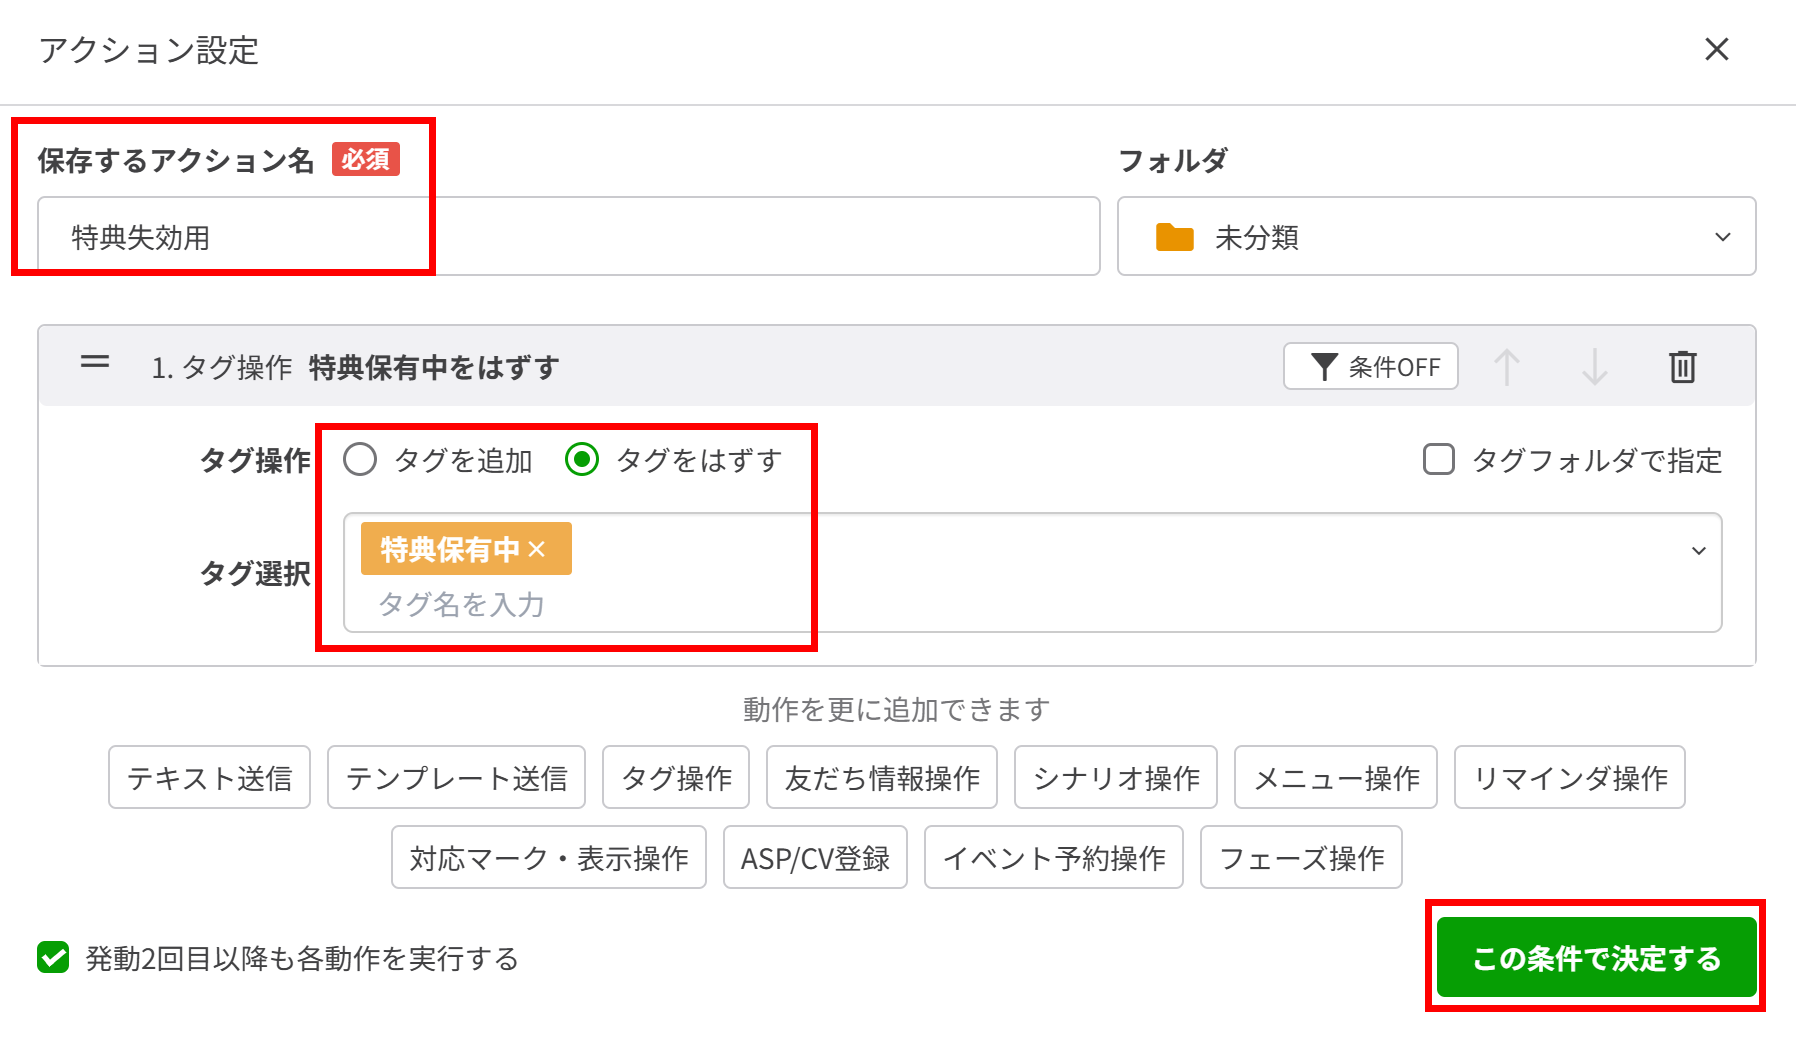Enable タグフォルダで指定
Screen dimensions: 1796x1051
1438,460
